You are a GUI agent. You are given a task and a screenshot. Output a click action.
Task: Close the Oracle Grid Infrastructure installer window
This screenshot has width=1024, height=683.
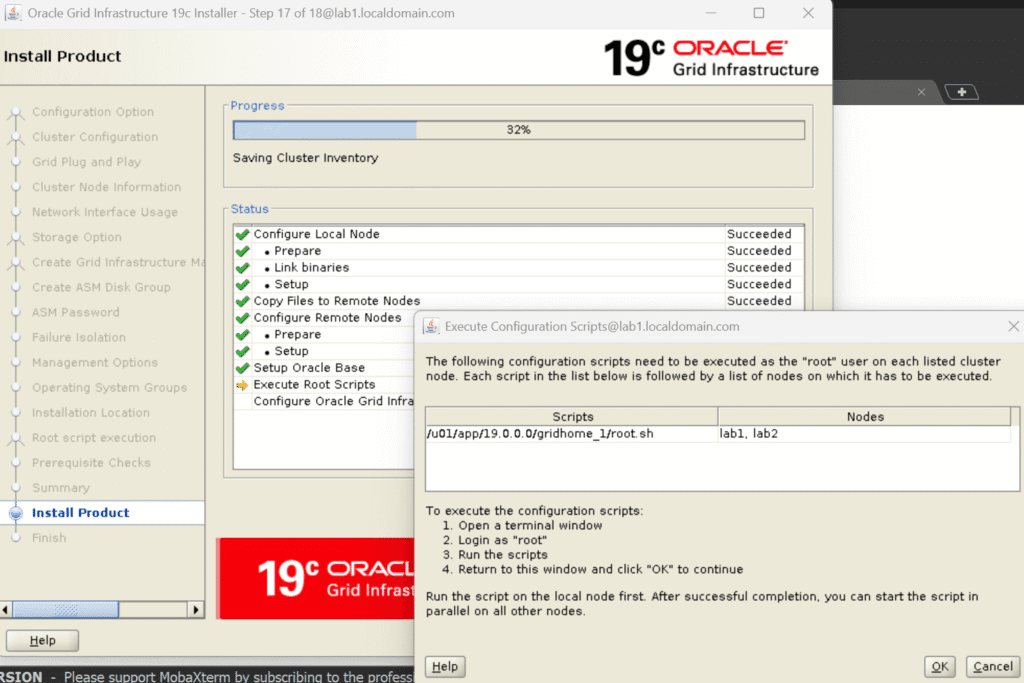[x=808, y=13]
